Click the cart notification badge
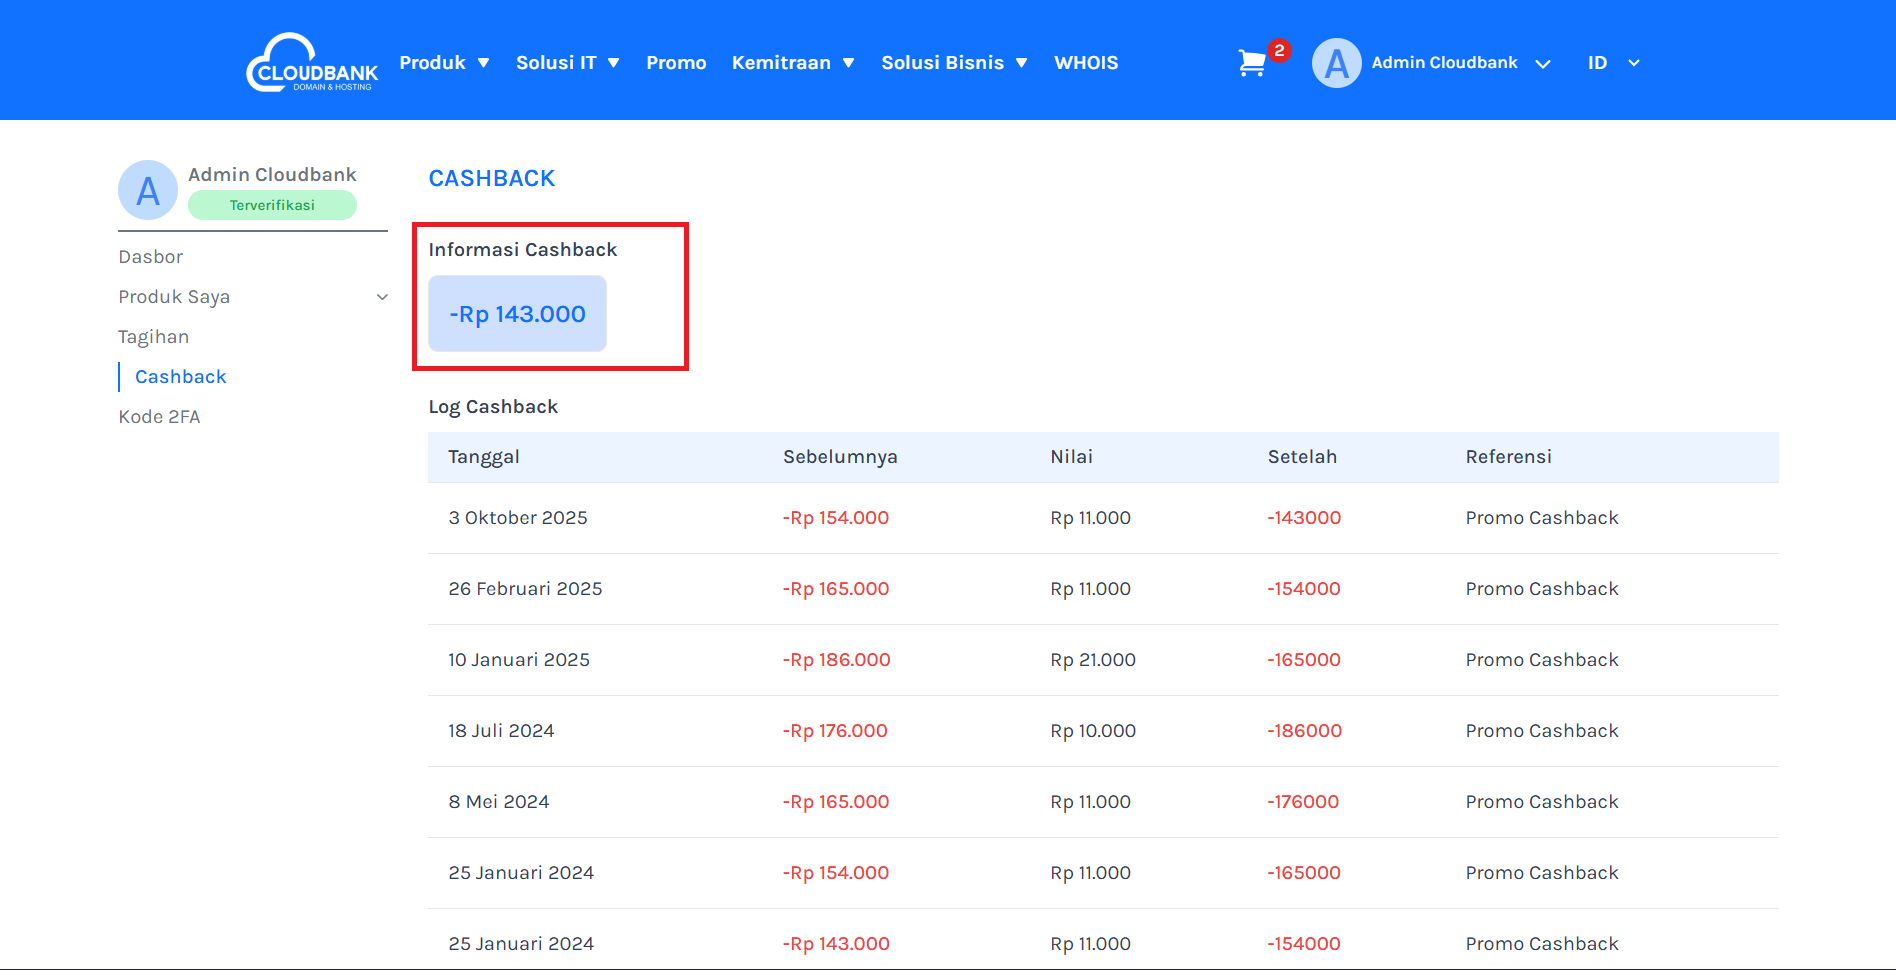This screenshot has height=970, width=1896. (1279, 50)
